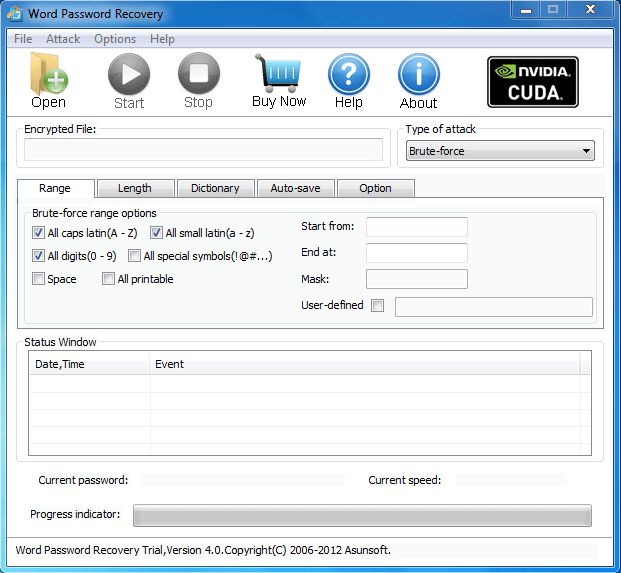Enable All special symbols checkbox
The height and width of the screenshot is (573, 621).
[134, 256]
